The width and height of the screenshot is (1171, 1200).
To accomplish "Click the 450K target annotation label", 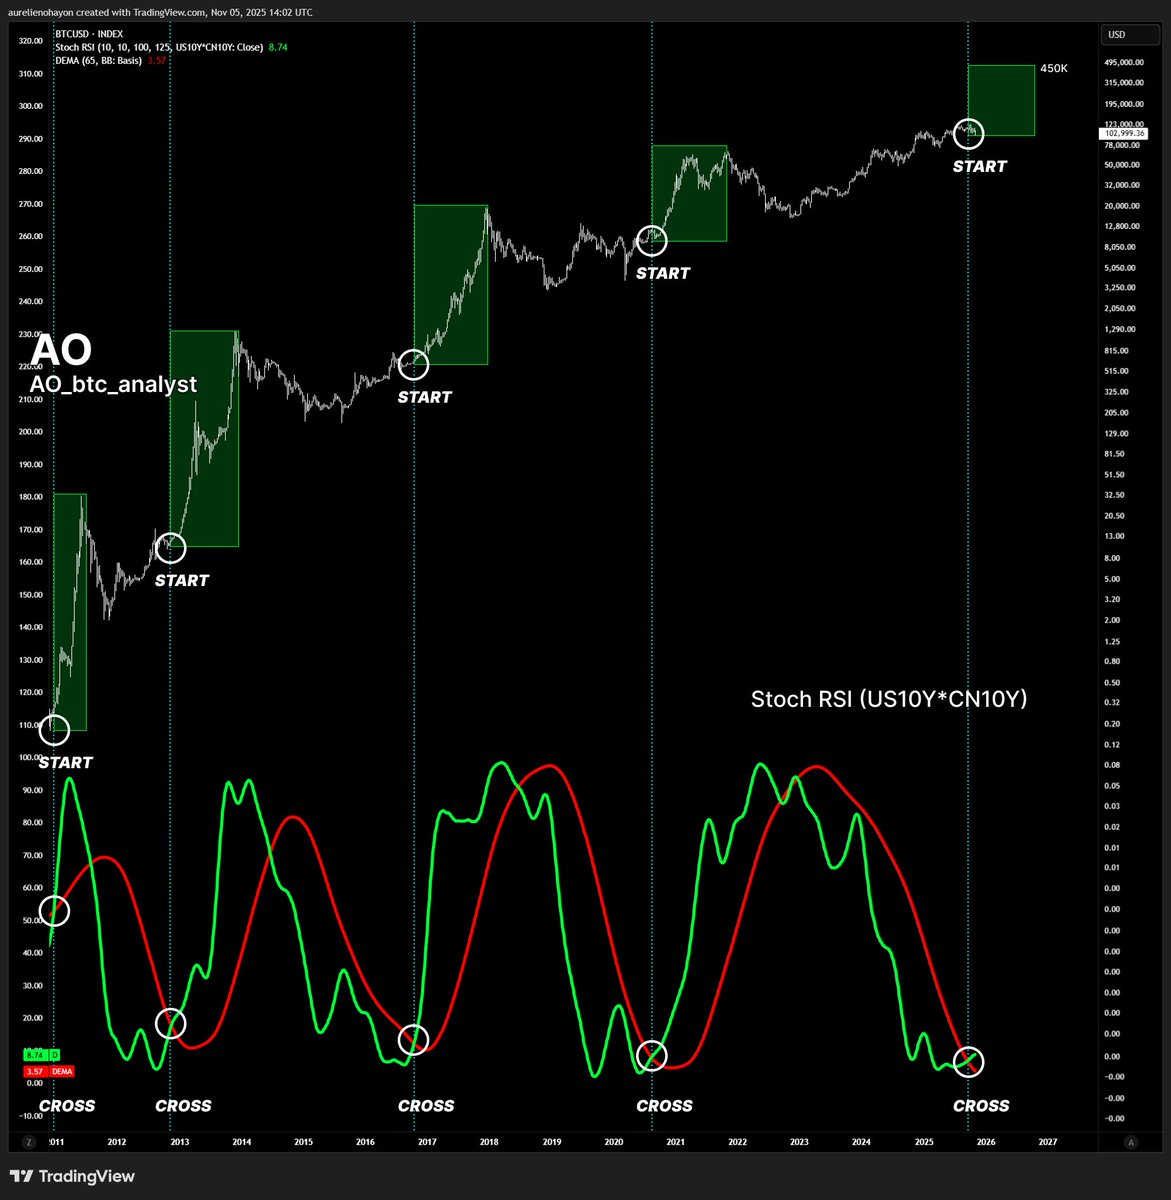I will (x=1054, y=69).
